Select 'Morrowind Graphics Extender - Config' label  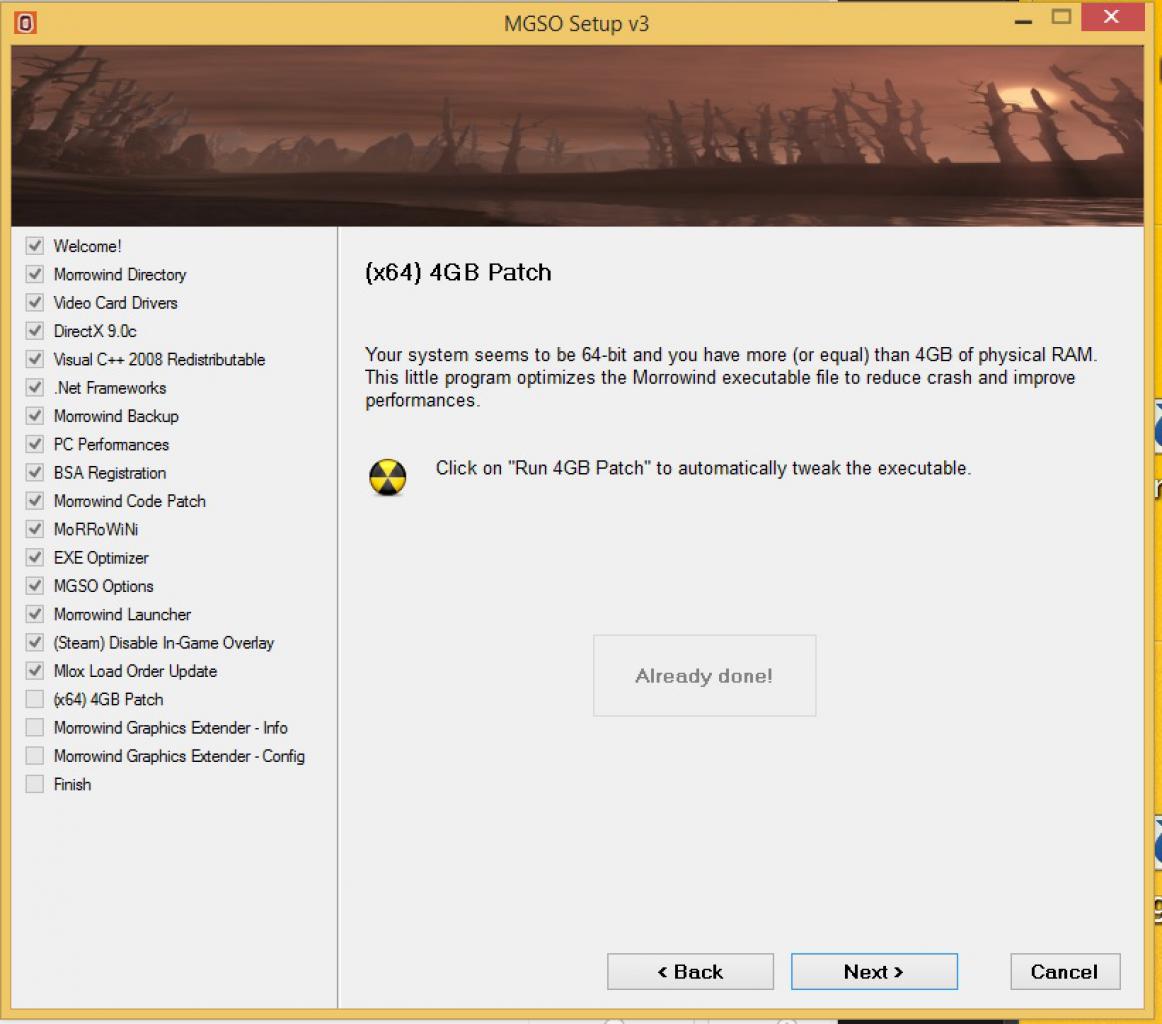pyautogui.click(x=179, y=757)
